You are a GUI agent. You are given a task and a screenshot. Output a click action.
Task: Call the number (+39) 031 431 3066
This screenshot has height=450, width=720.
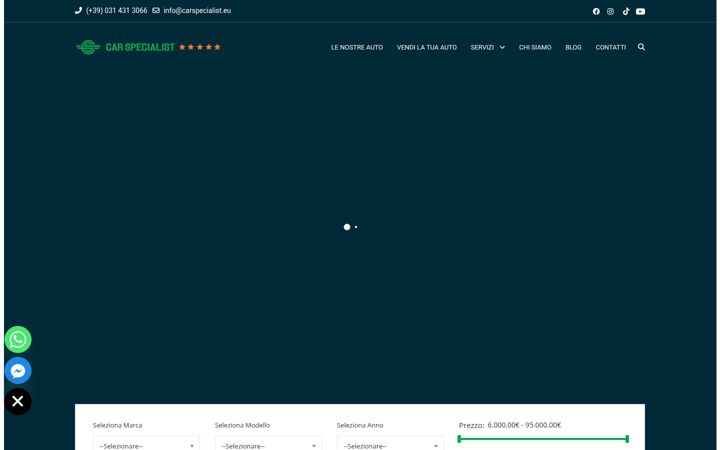pyautogui.click(x=117, y=10)
